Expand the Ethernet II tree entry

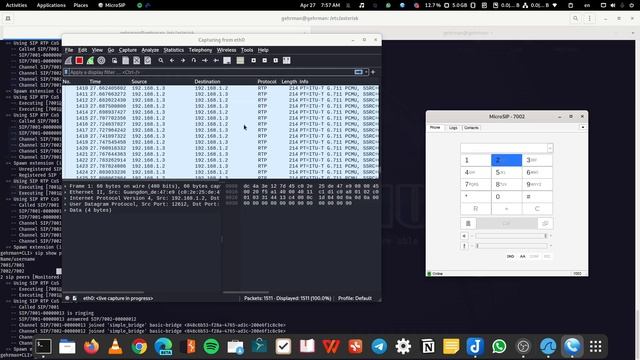click(66, 192)
